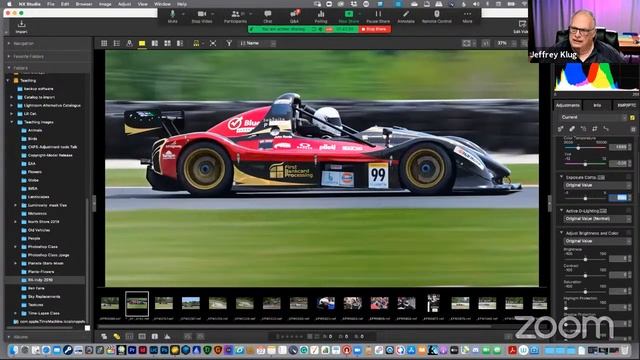
Task: Select the first filmstrip thumbnail
Action: [110, 303]
